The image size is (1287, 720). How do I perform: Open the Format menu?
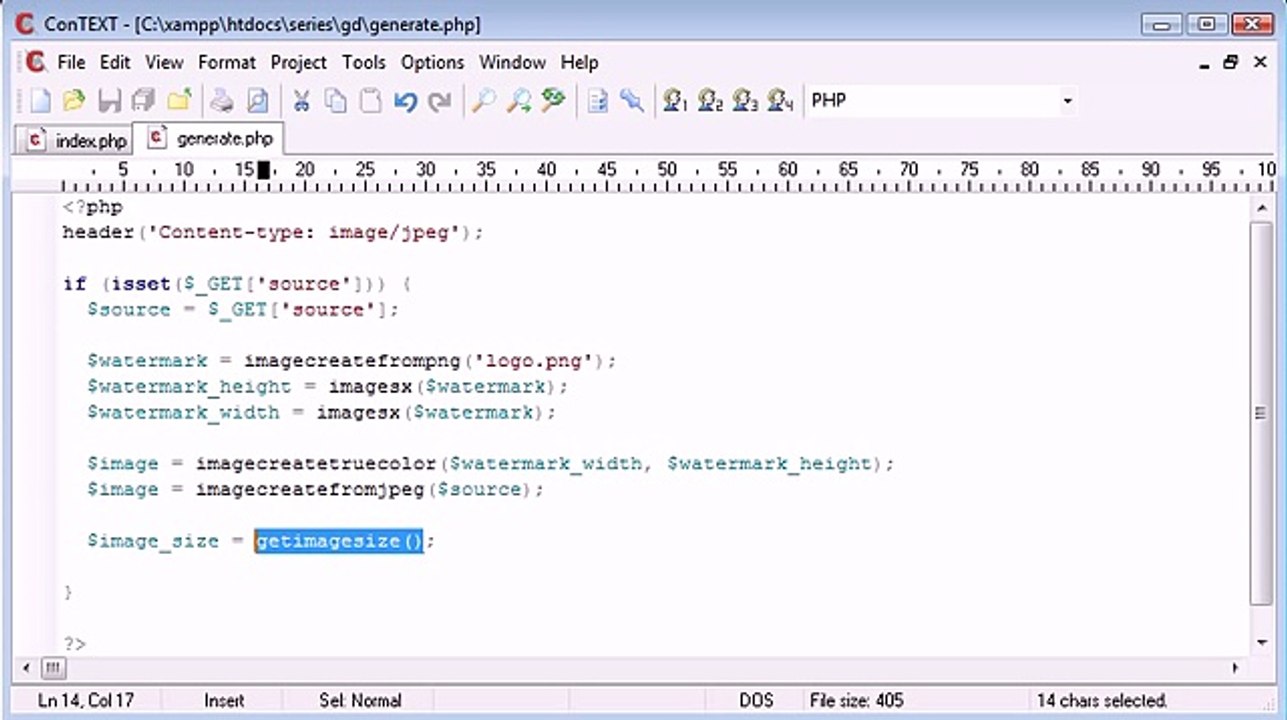227,62
